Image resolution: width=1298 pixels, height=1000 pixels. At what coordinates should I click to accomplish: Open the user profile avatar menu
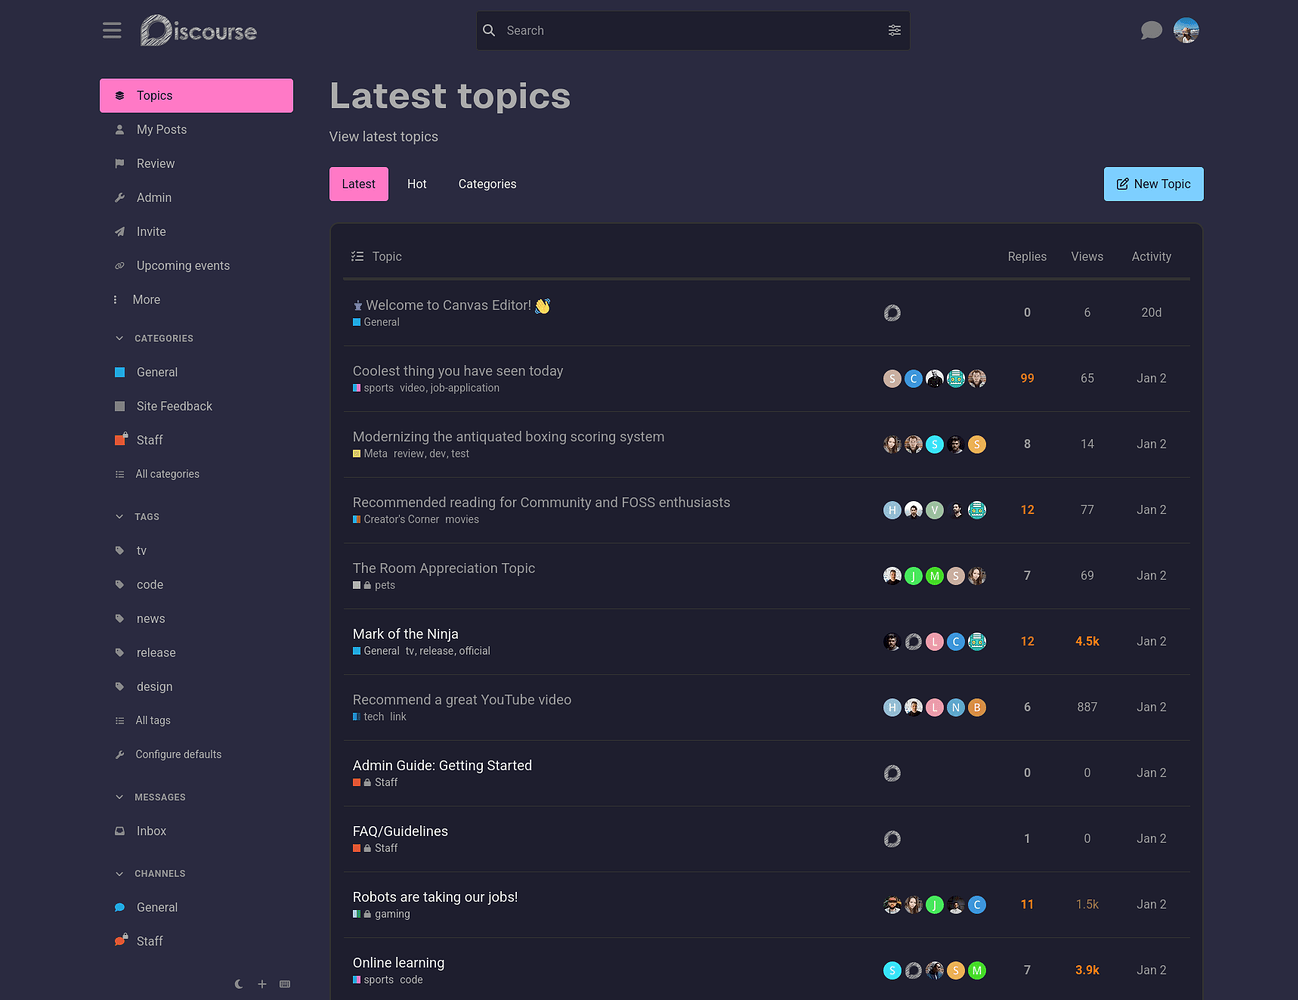point(1186,30)
